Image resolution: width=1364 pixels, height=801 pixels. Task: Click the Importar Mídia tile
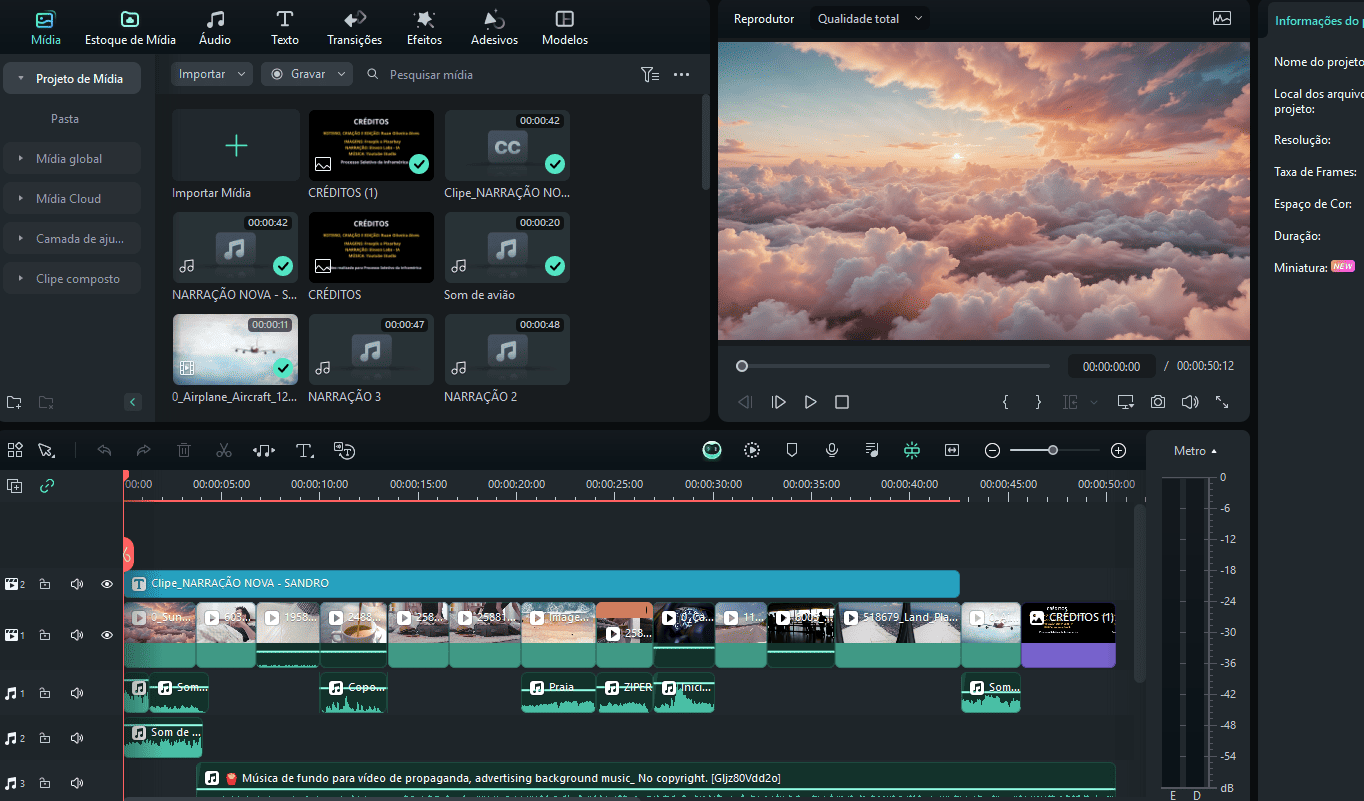pyautogui.click(x=236, y=146)
